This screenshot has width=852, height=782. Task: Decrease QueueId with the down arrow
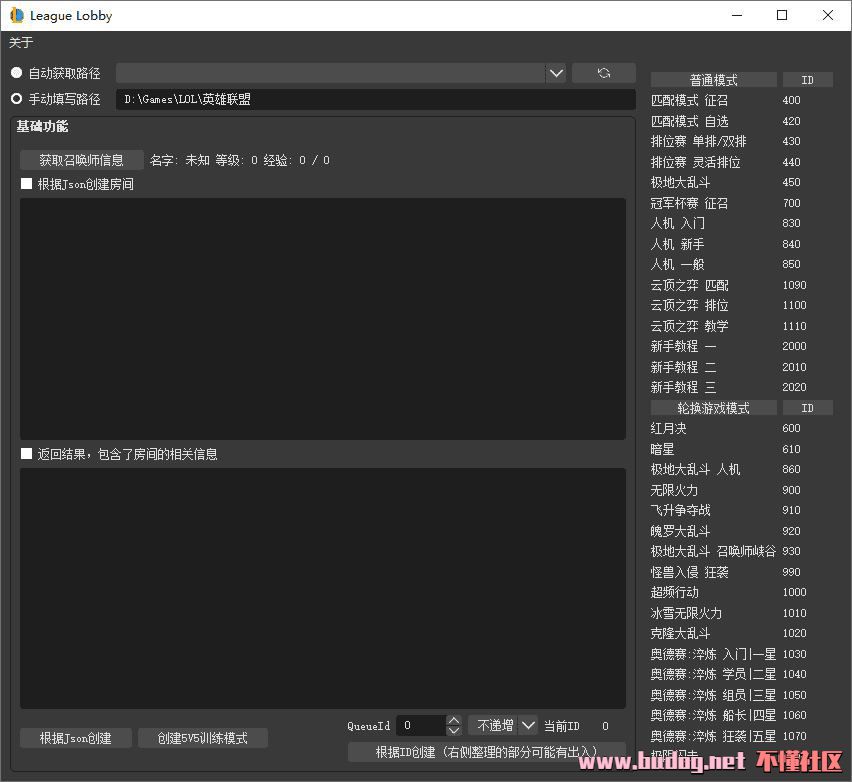click(454, 731)
